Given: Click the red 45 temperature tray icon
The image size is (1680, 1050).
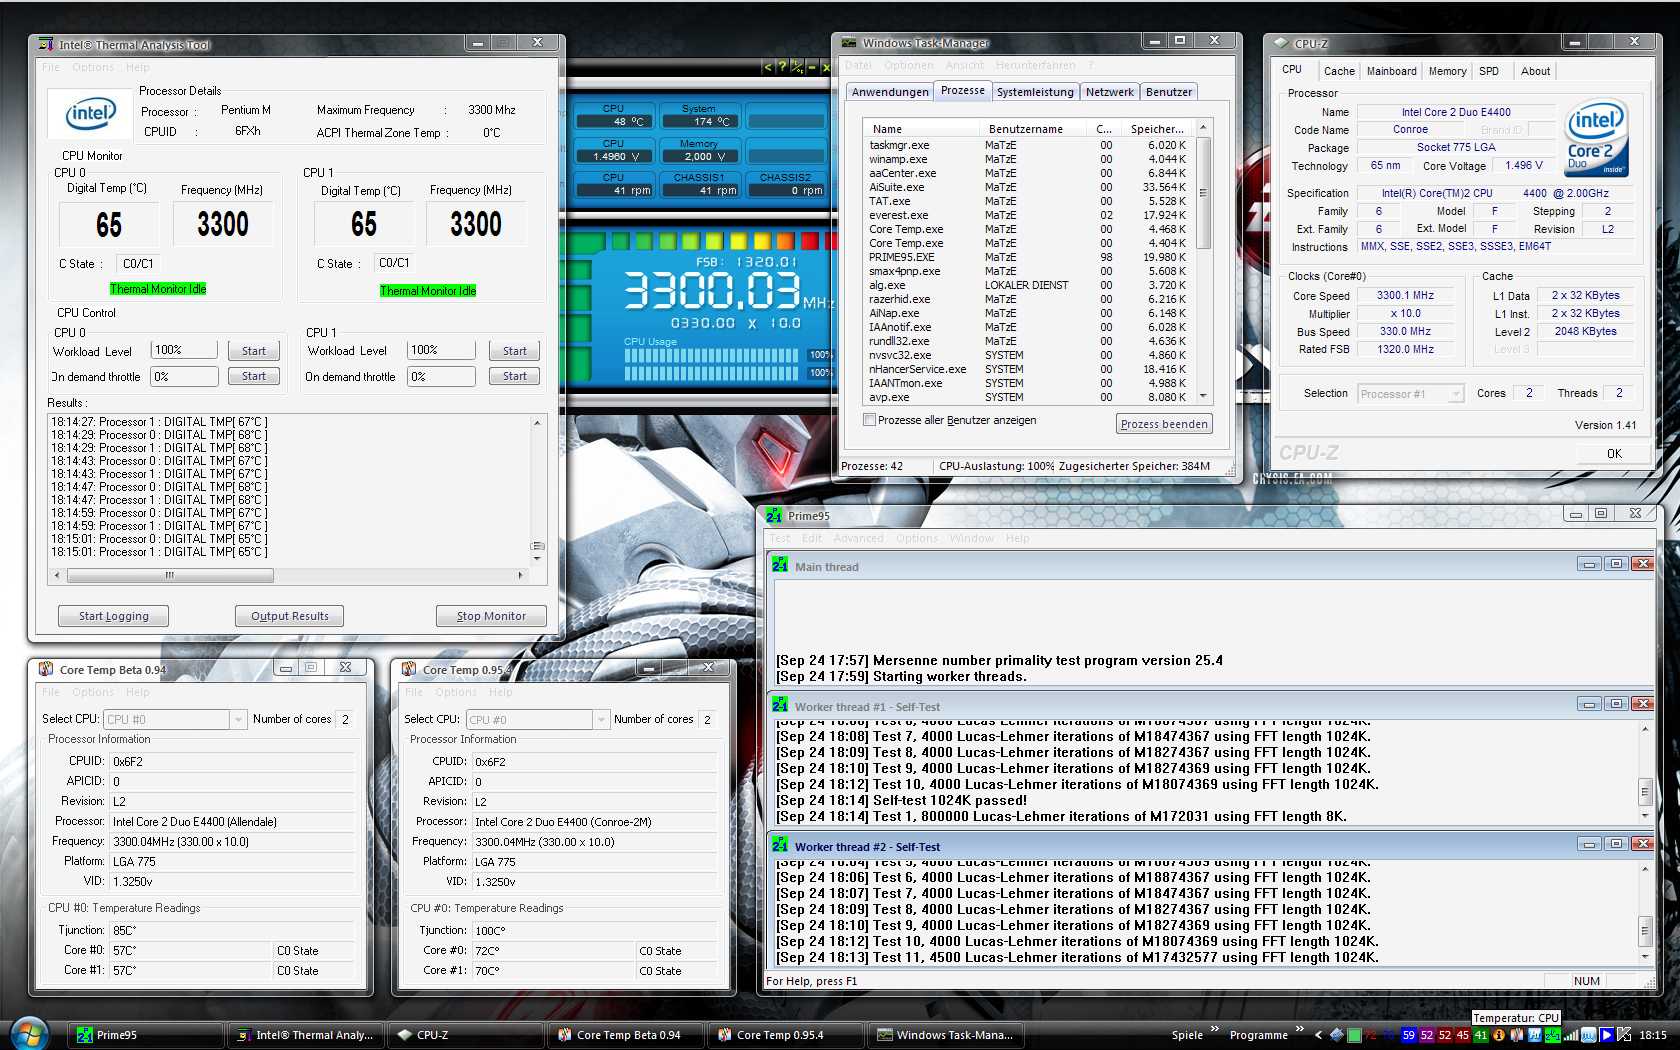Looking at the screenshot, I should [x=1463, y=1035].
